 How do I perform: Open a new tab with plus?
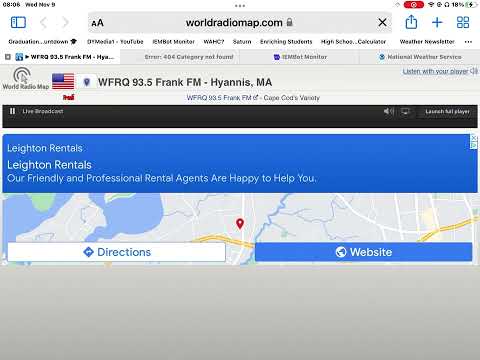[x=437, y=22]
